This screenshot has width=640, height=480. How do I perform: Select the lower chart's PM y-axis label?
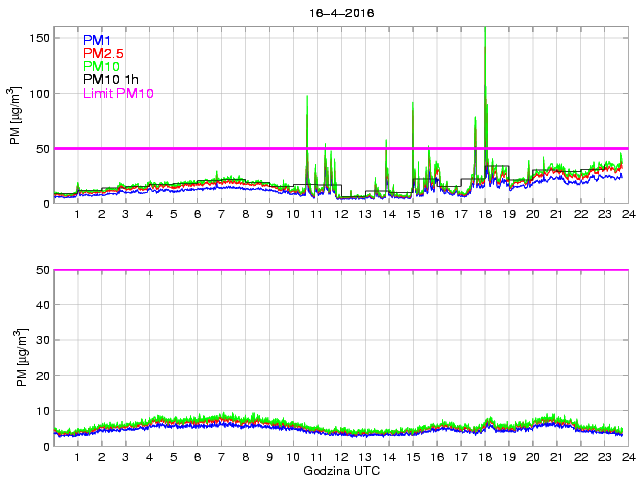16,358
